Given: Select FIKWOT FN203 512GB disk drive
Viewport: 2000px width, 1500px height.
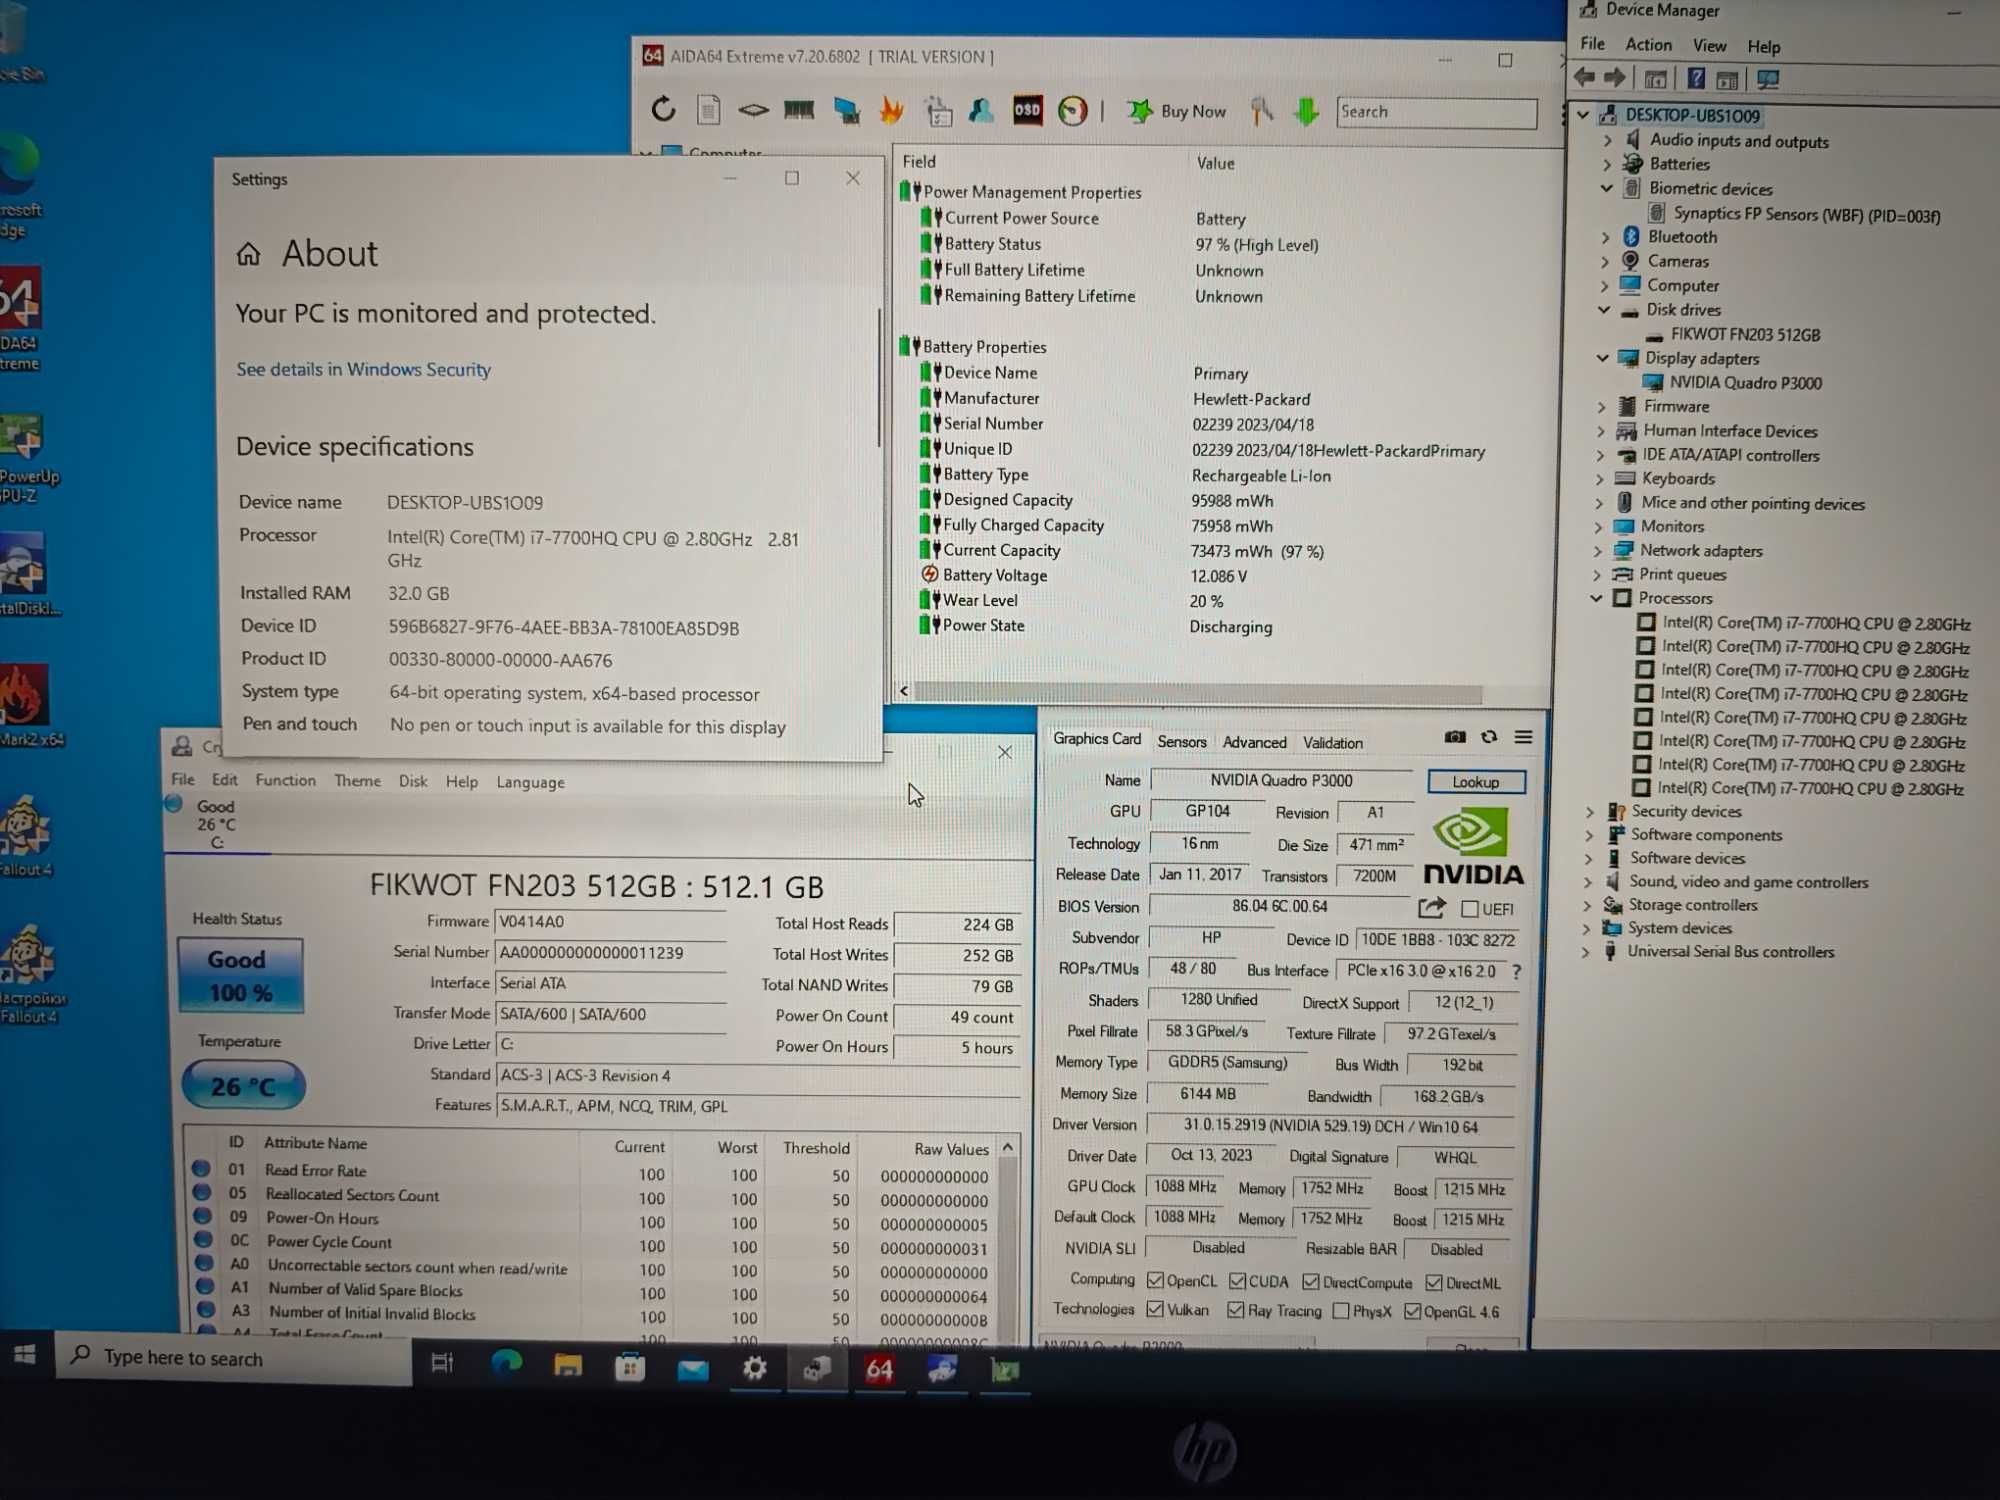Looking at the screenshot, I should click(x=1745, y=335).
